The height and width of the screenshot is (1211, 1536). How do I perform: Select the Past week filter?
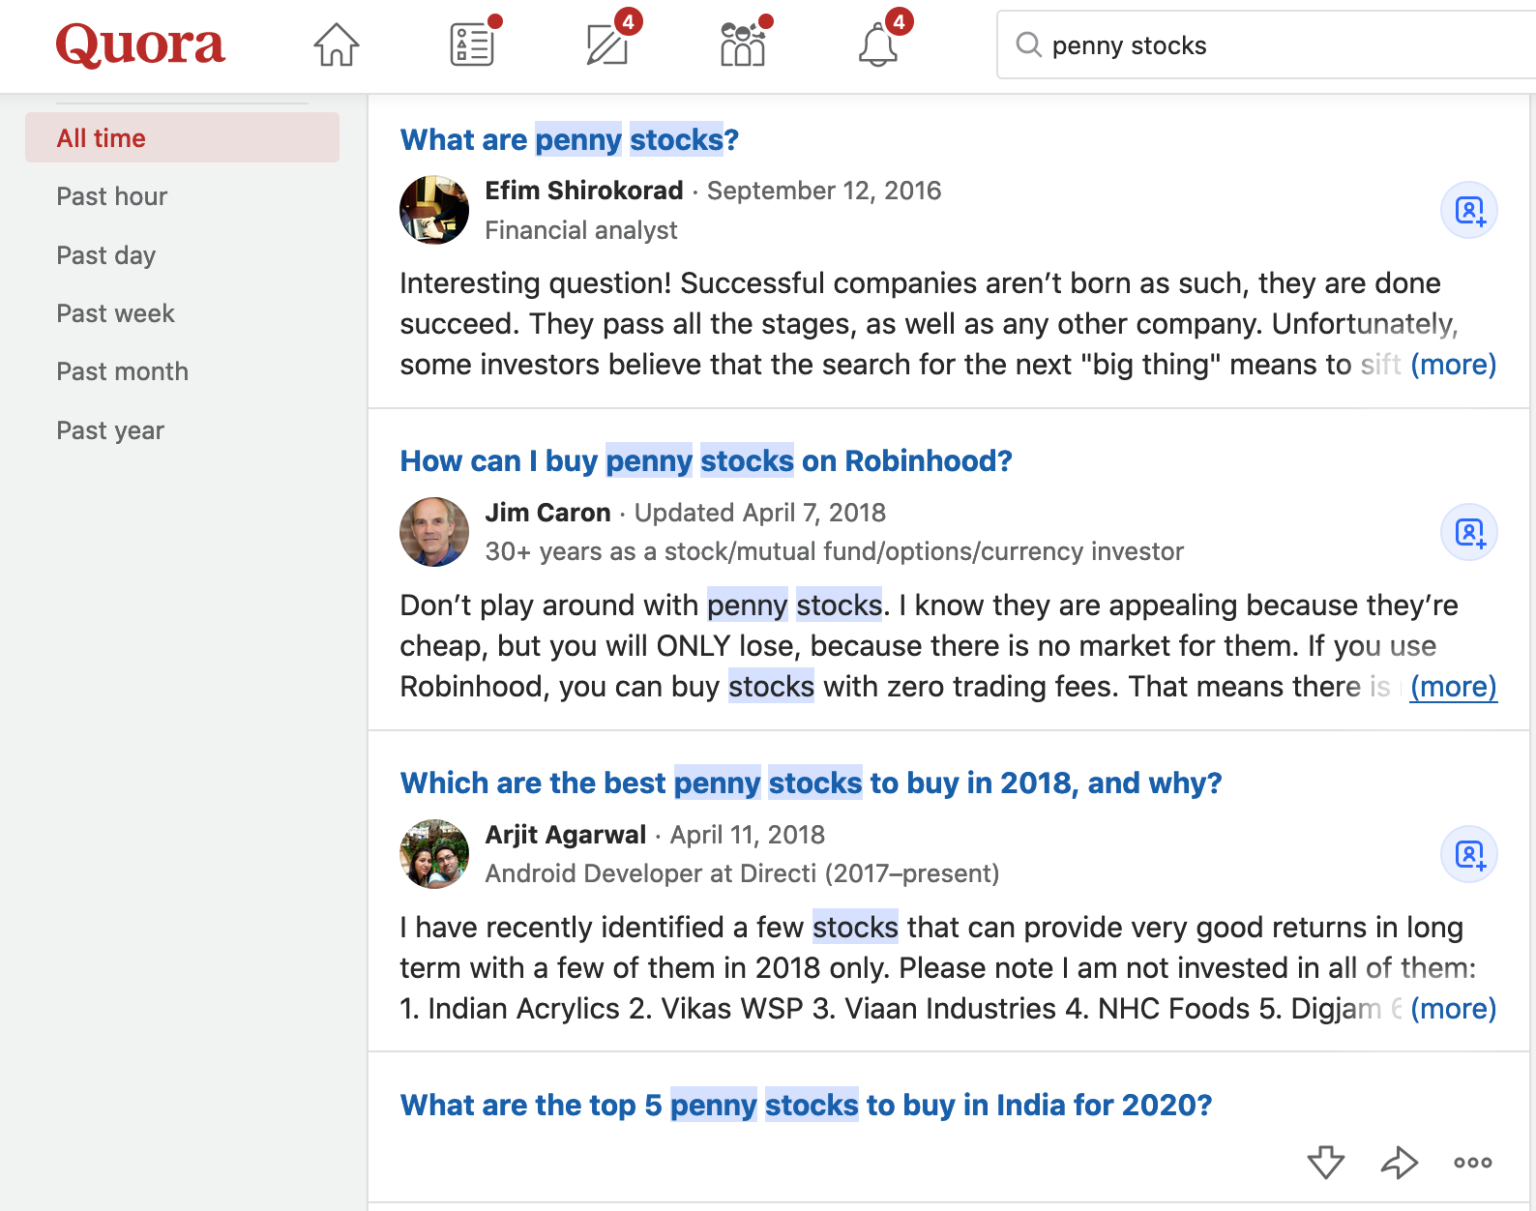tap(115, 313)
